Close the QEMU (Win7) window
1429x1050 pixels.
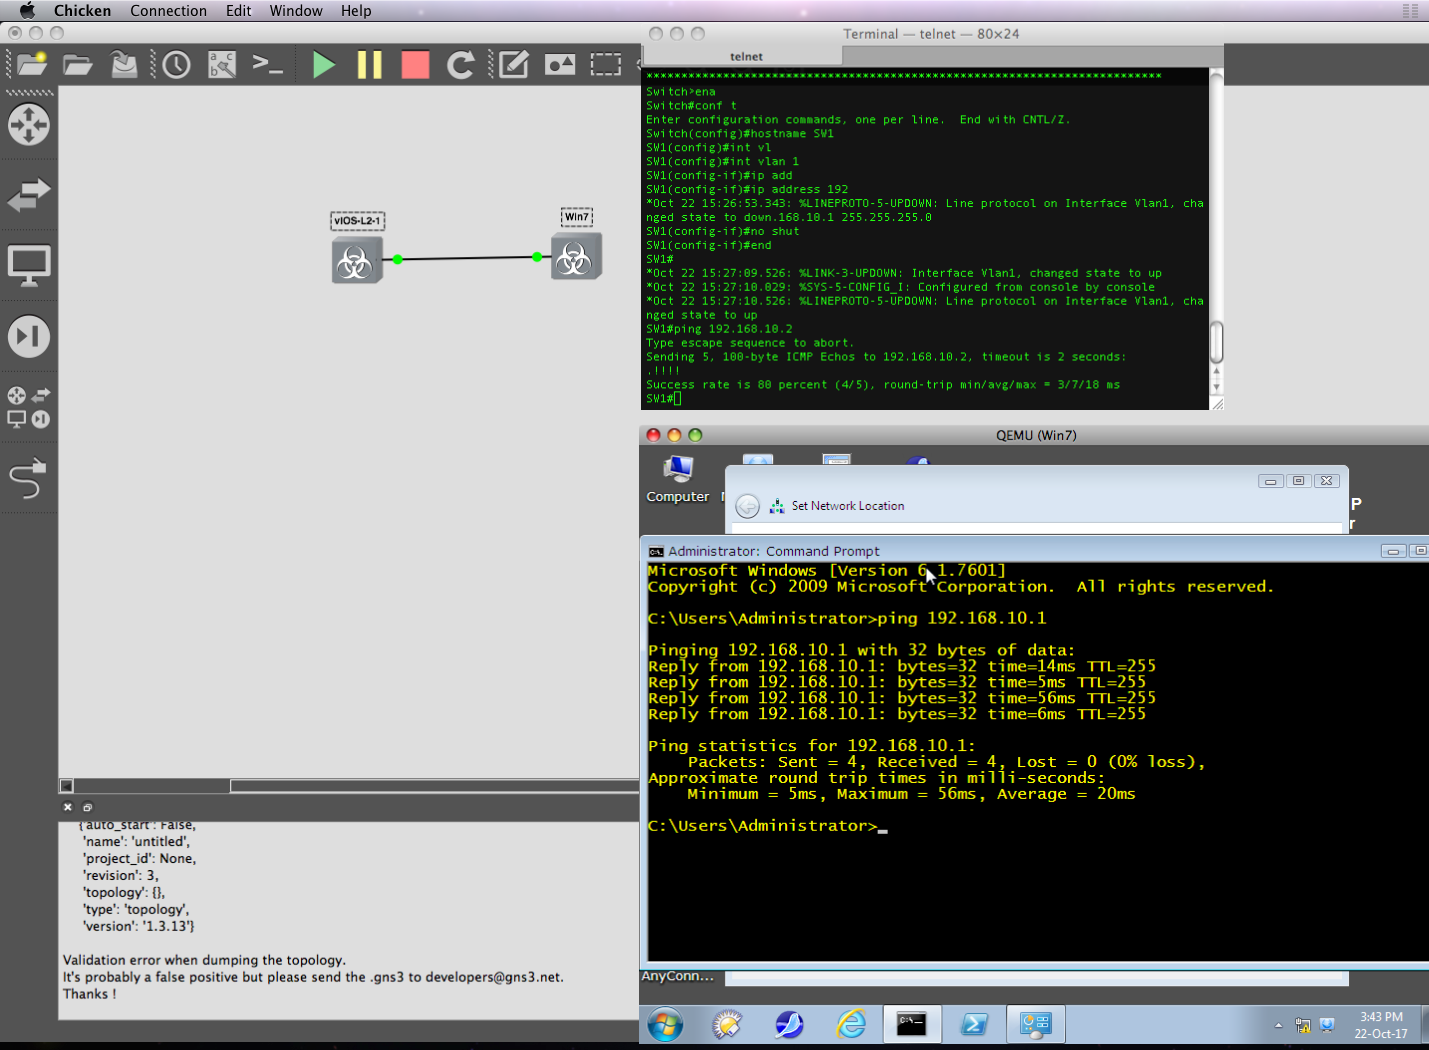653,435
